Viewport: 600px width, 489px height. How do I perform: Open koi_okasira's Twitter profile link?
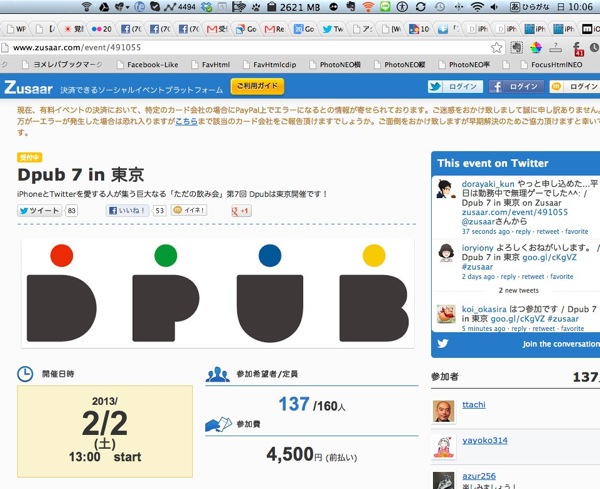tap(484, 309)
